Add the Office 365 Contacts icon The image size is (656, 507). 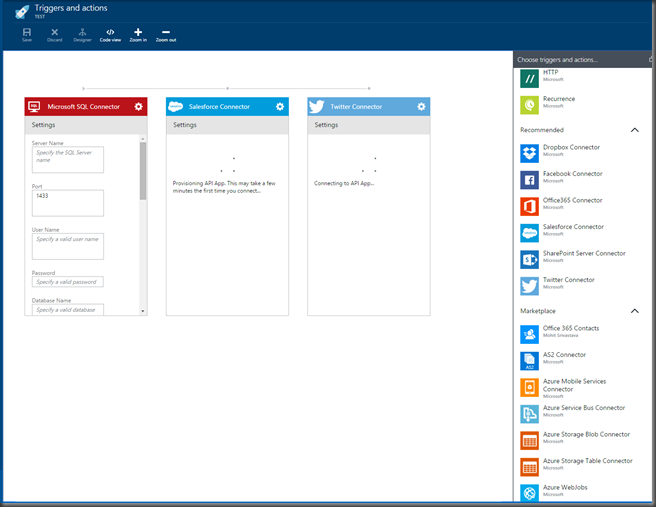pyautogui.click(x=529, y=335)
